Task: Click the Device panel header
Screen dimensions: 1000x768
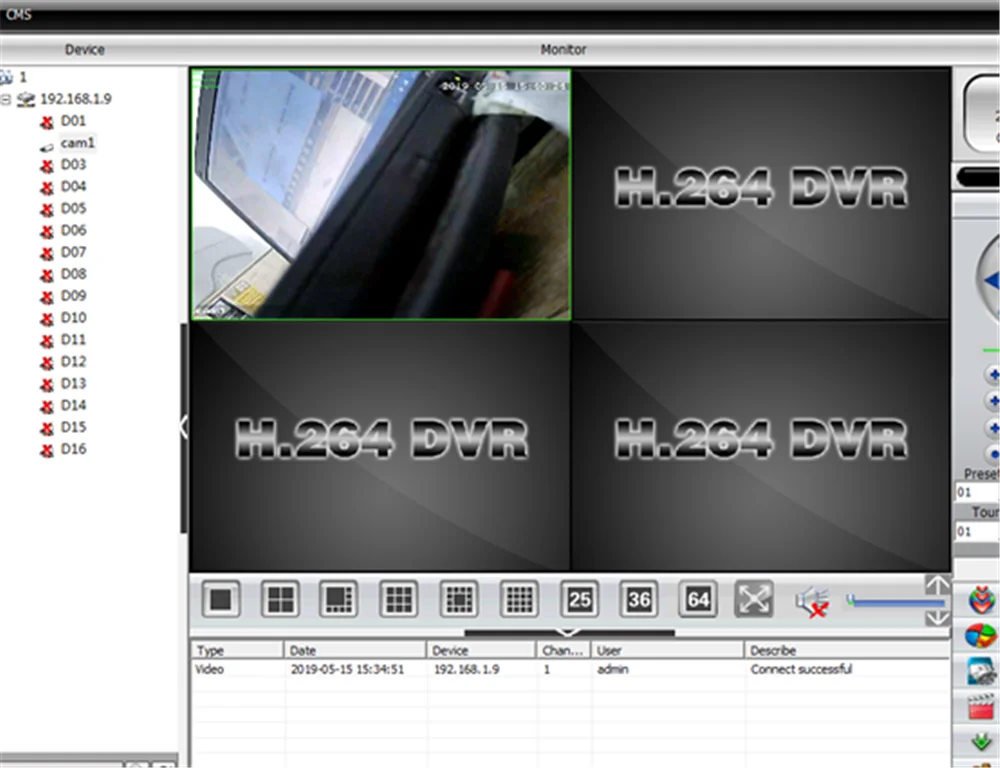Action: pos(85,50)
